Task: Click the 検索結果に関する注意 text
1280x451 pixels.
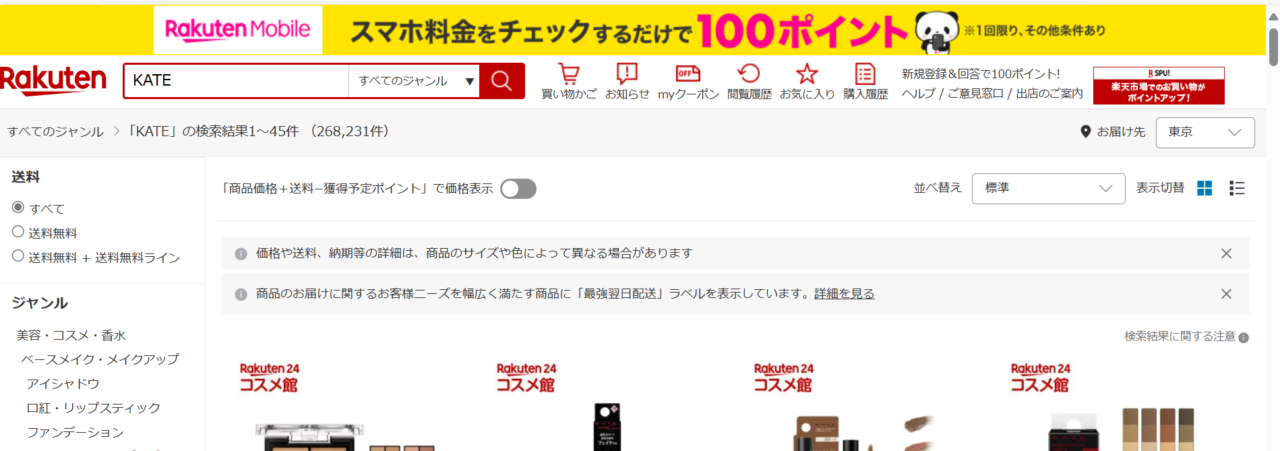Action: coord(1180,337)
